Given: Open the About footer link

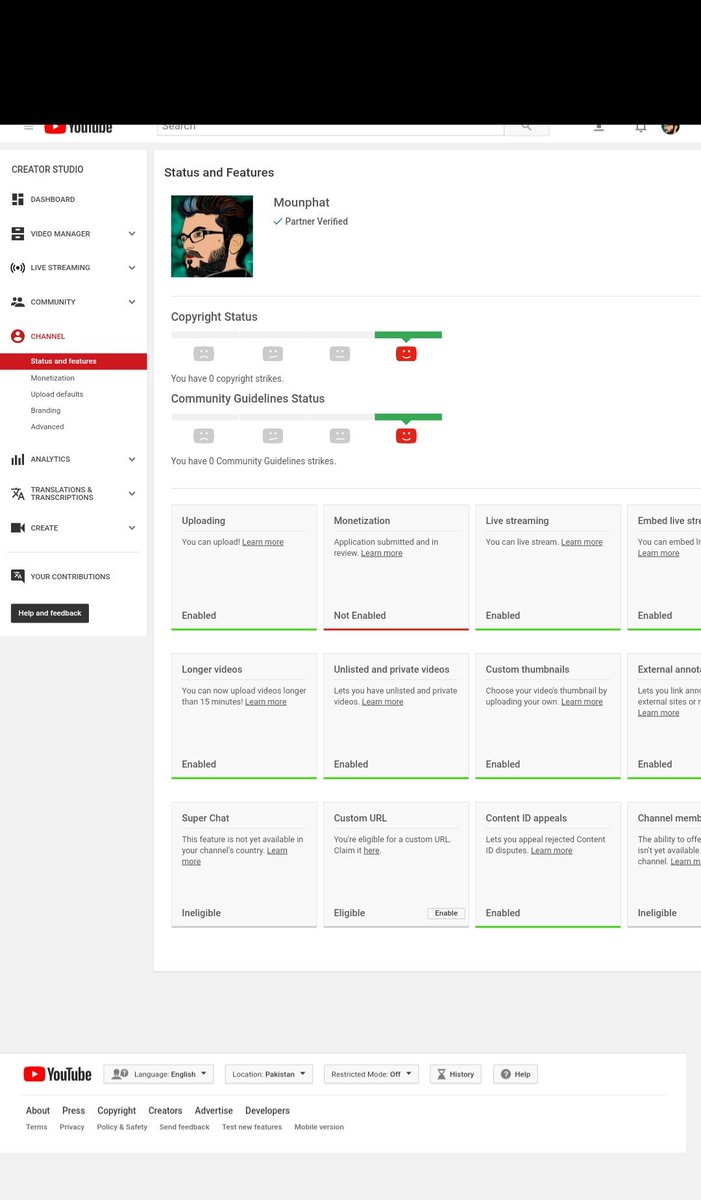Looking at the screenshot, I should click(38, 1111).
